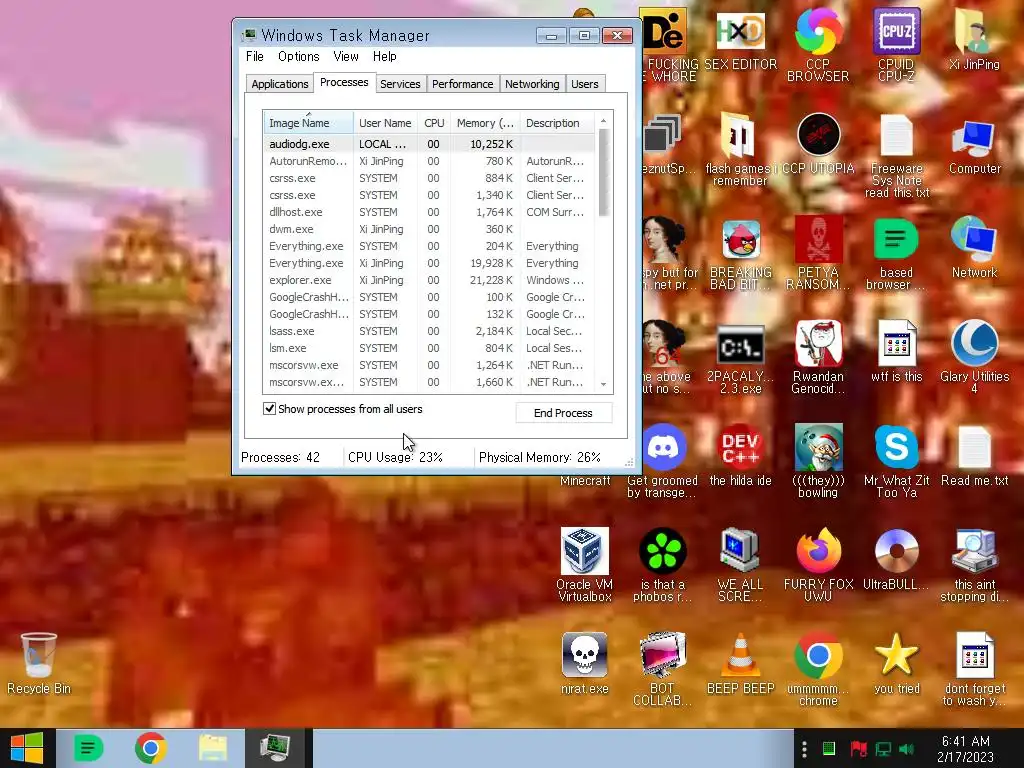1024x768 pixels.
Task: Switch to the Services tab
Action: 400,84
